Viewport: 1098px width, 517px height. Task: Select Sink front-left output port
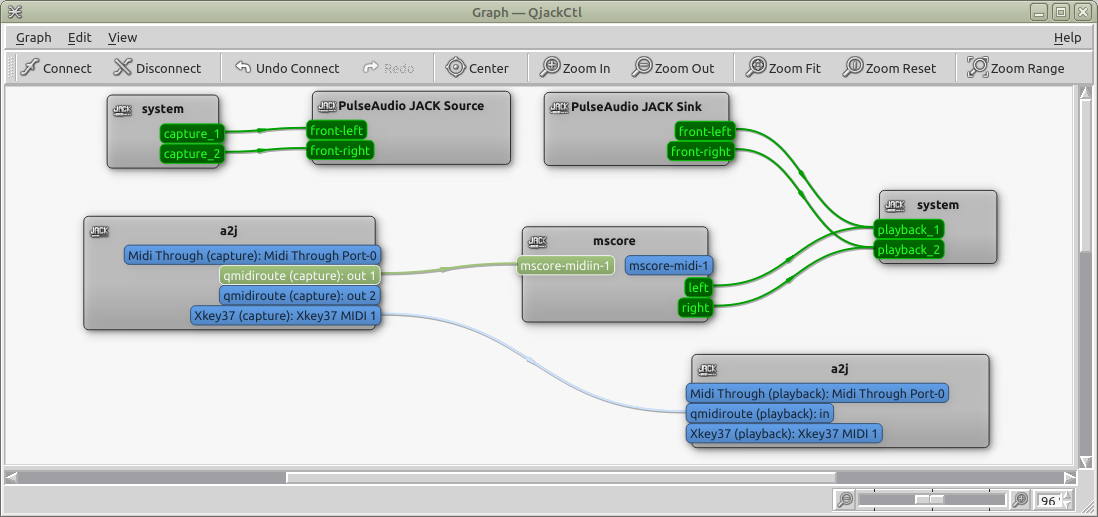point(704,132)
